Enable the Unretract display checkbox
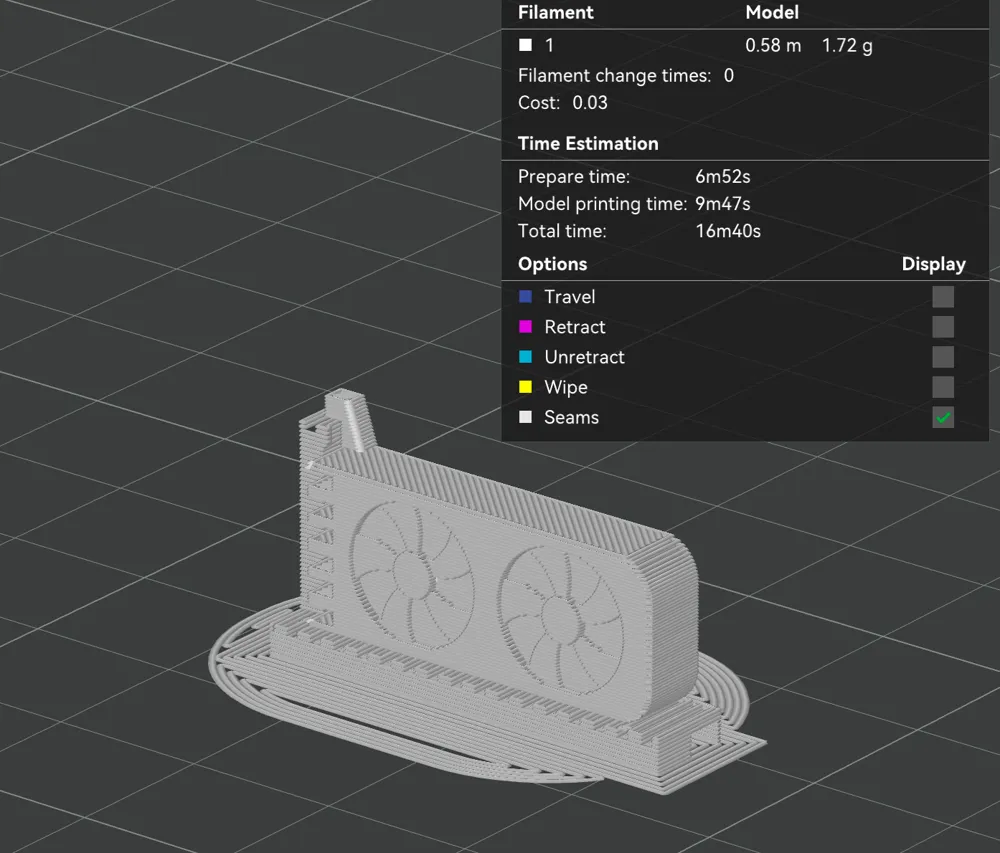Screen dimensions: 1000x853 [x=941, y=356]
